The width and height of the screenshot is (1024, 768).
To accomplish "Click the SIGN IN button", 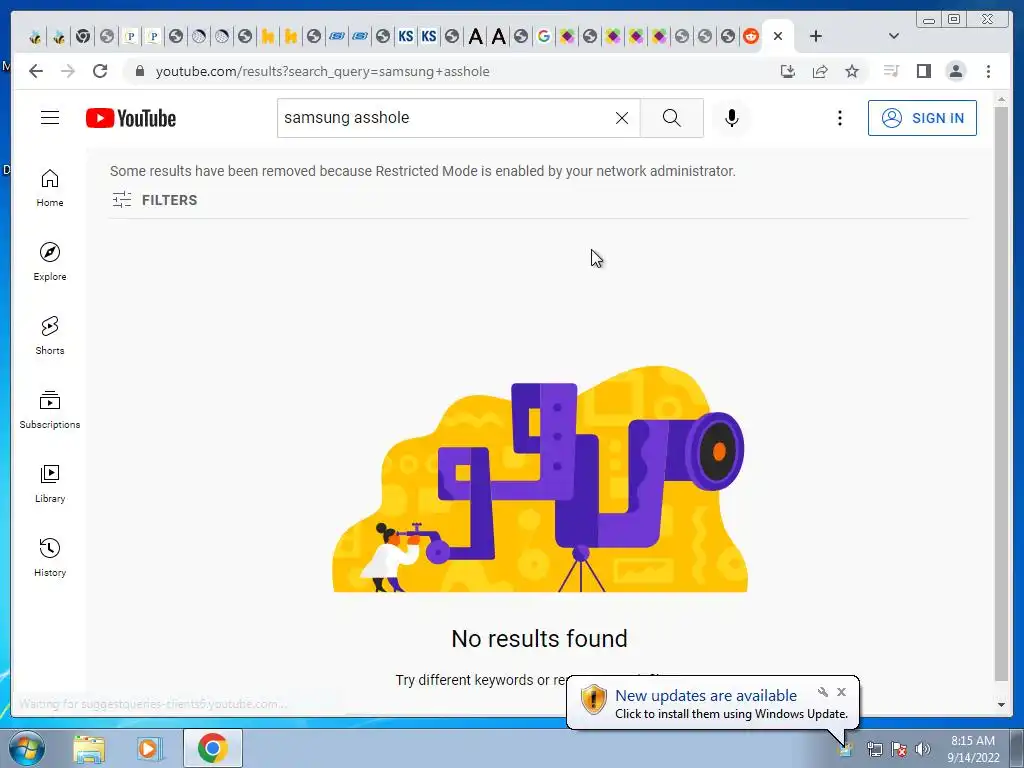I will point(922,118).
